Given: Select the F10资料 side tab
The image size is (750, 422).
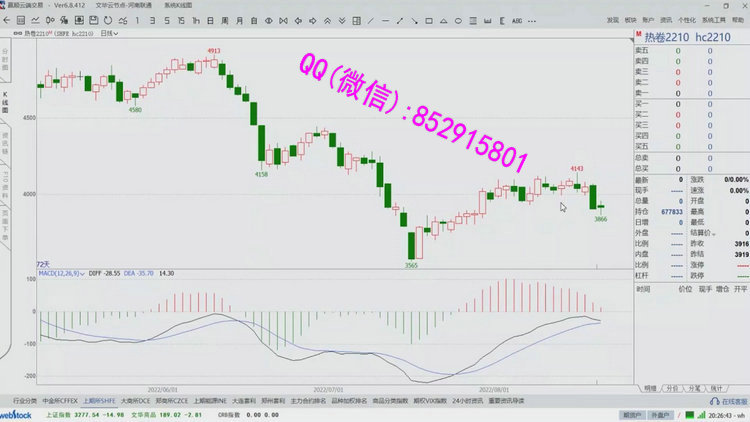Looking at the screenshot, I should click(5, 181).
